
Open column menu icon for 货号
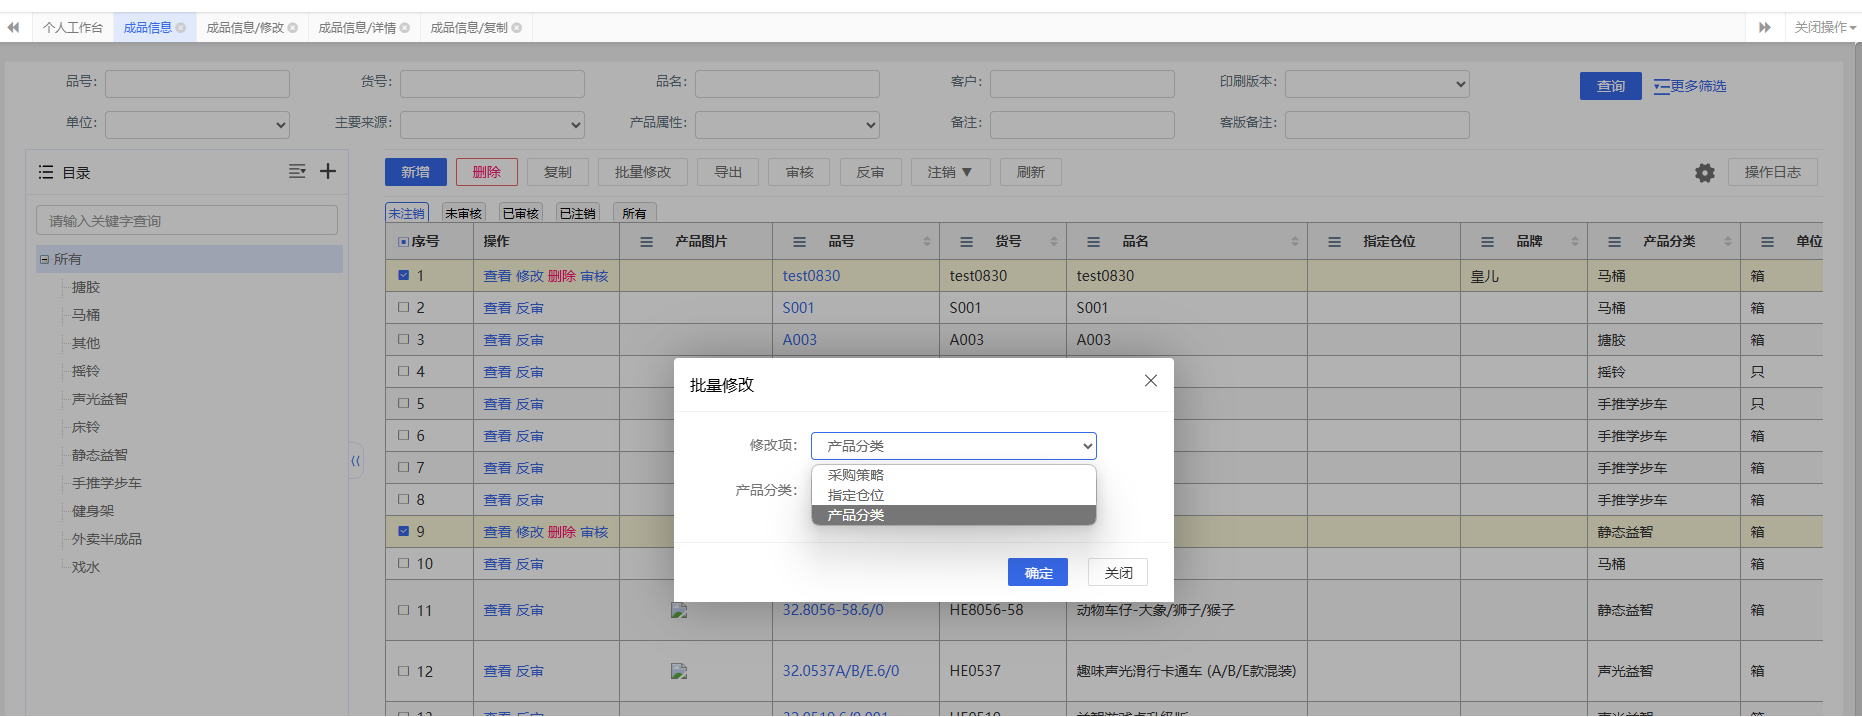967,242
